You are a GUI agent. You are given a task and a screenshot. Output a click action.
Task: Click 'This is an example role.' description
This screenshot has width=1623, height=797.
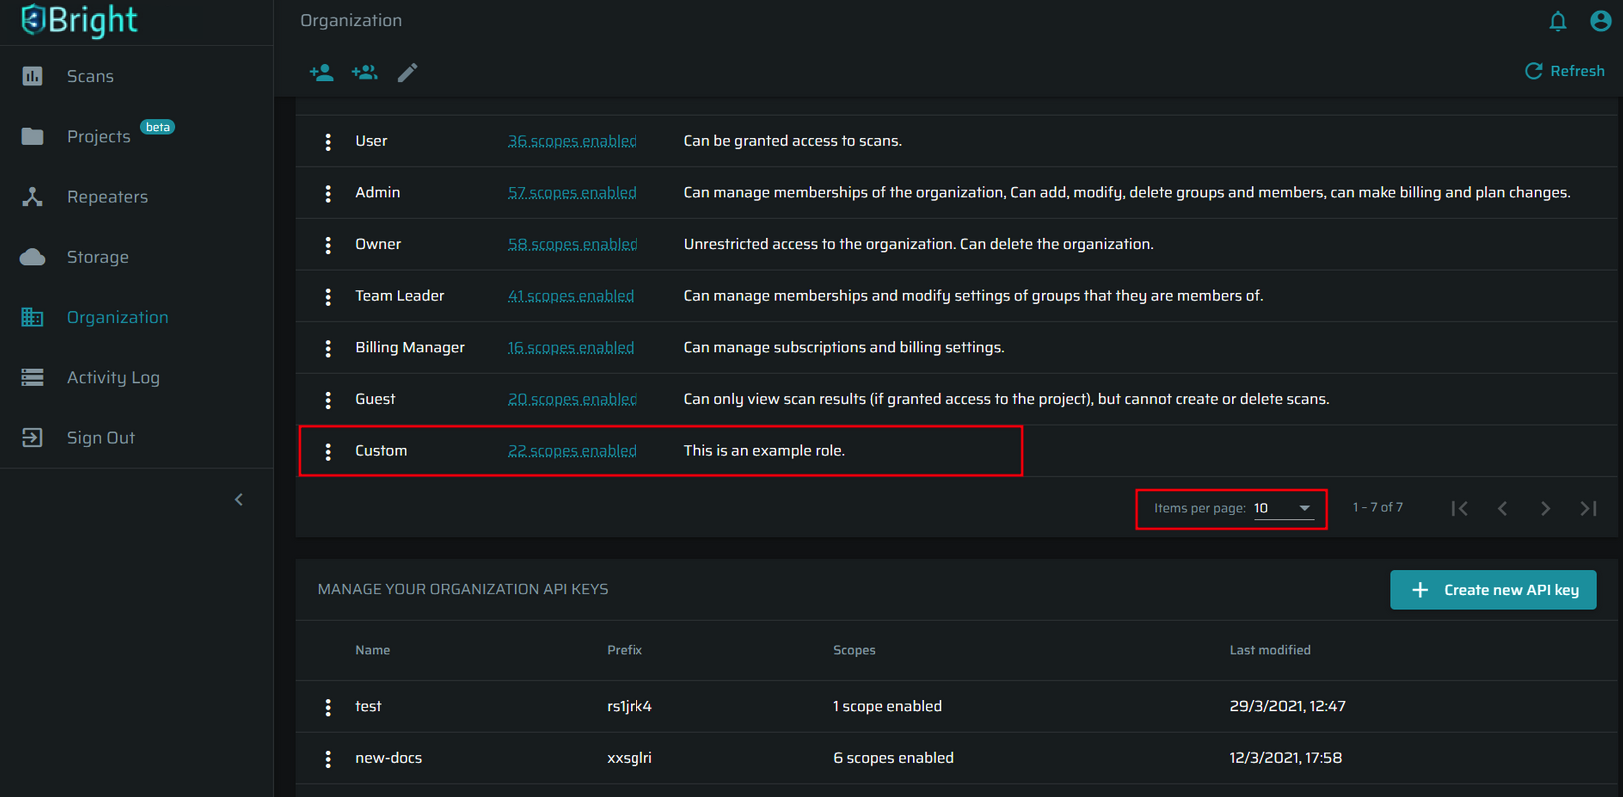coord(764,451)
